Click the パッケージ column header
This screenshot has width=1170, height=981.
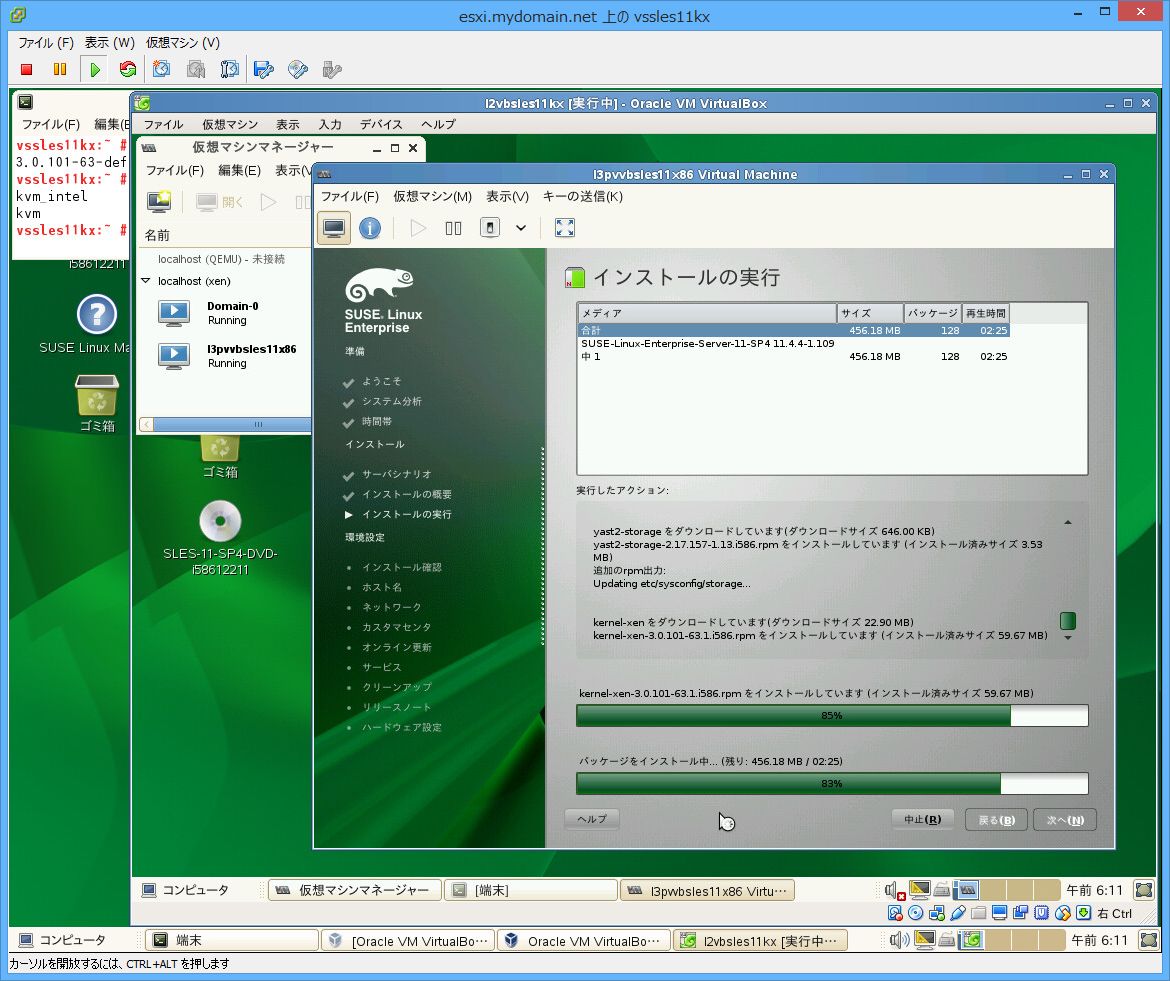(932, 313)
